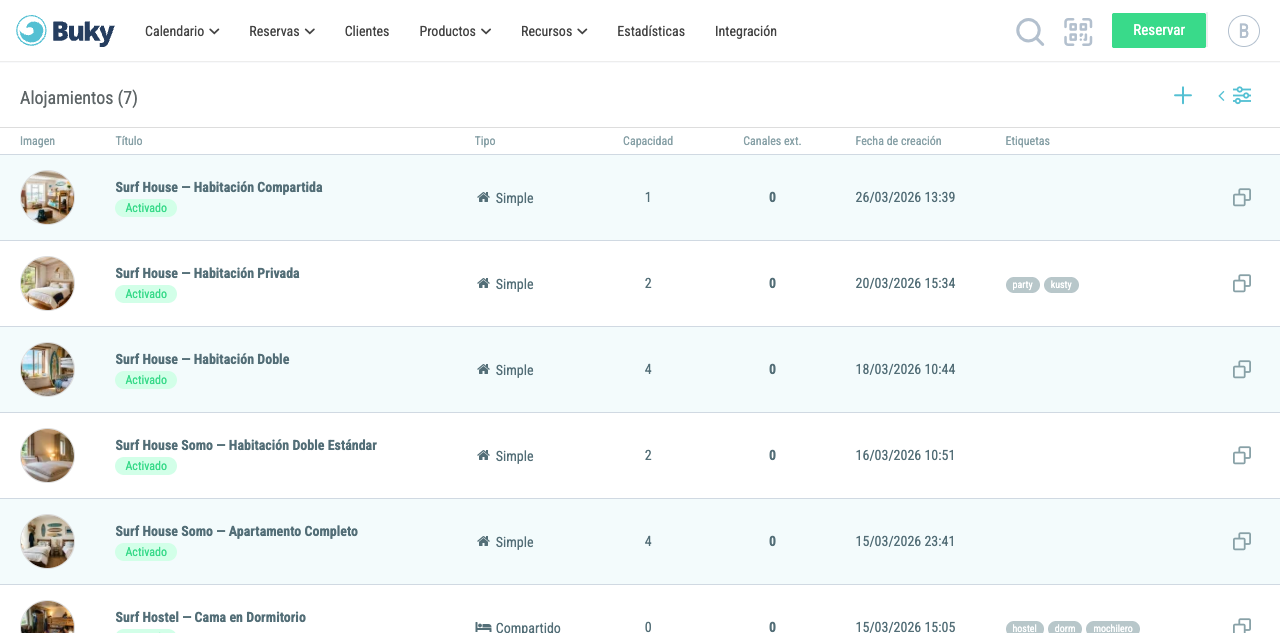Add a new alojamiento with plus icon
This screenshot has height=633, width=1280.
click(x=1183, y=96)
